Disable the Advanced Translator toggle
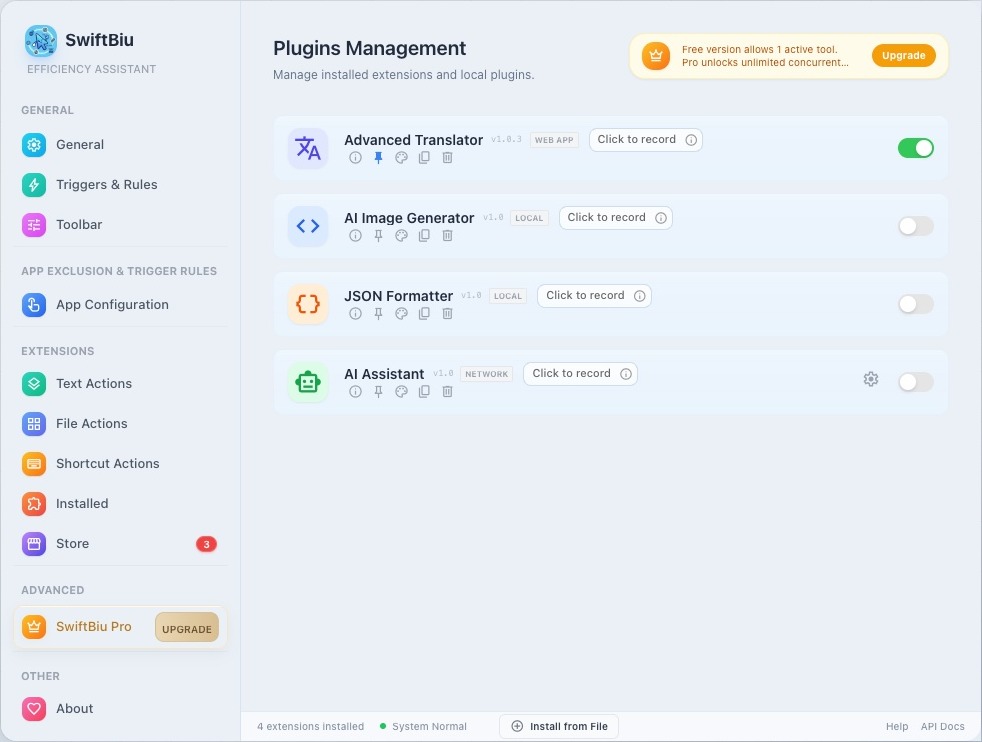 [x=916, y=148]
